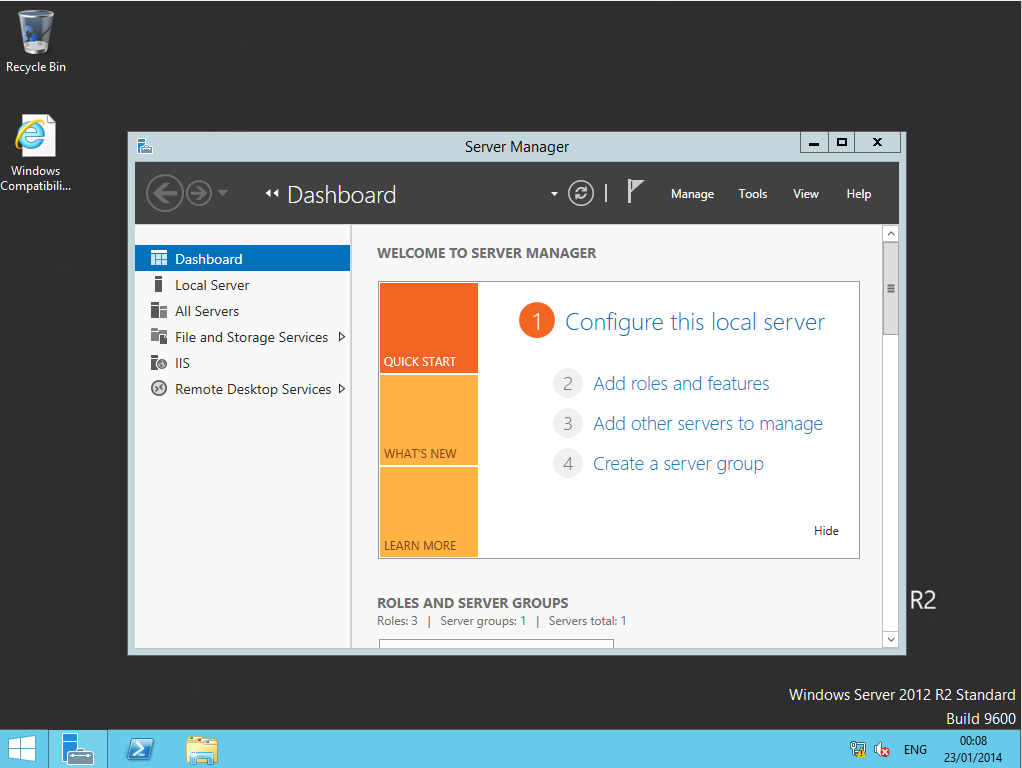Select File and Storage Services
Screen dimensions: 1022x768
(242, 337)
